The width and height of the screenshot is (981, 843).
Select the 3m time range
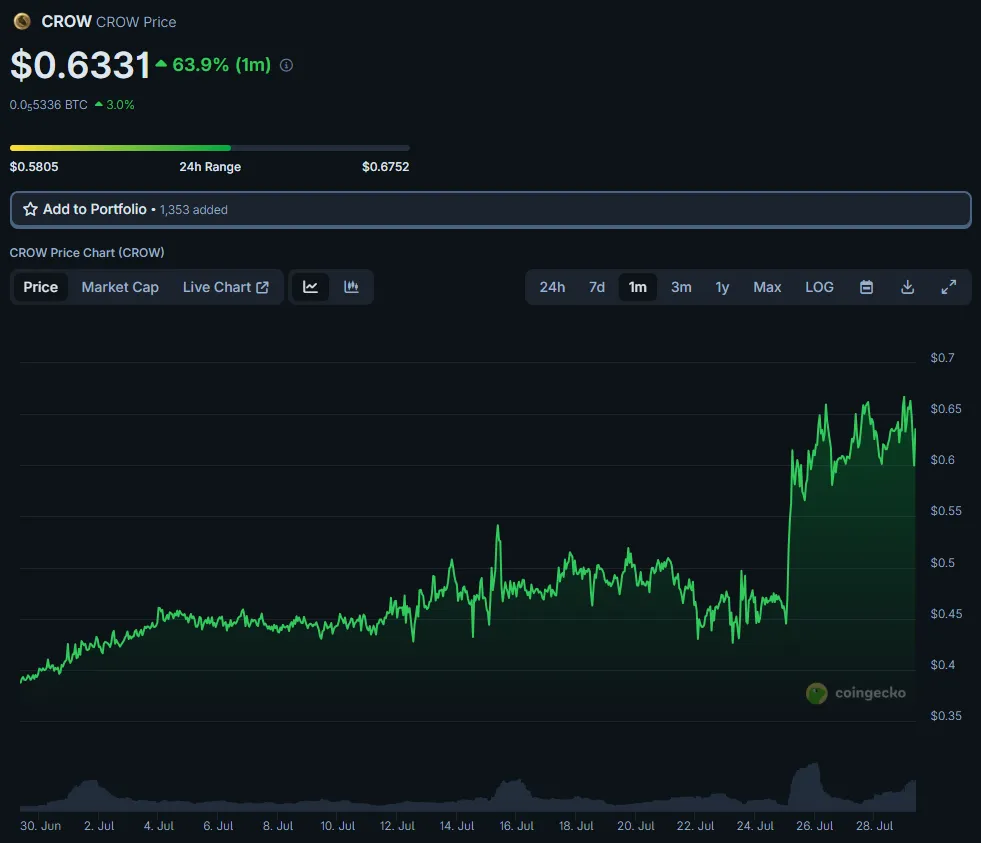point(681,287)
